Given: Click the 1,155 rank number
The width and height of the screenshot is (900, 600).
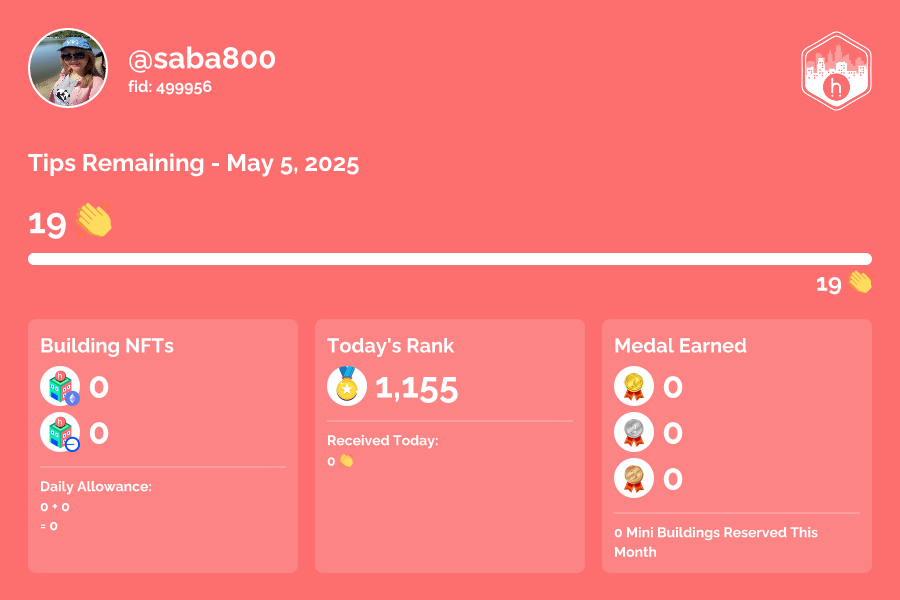Looking at the screenshot, I should click(417, 388).
